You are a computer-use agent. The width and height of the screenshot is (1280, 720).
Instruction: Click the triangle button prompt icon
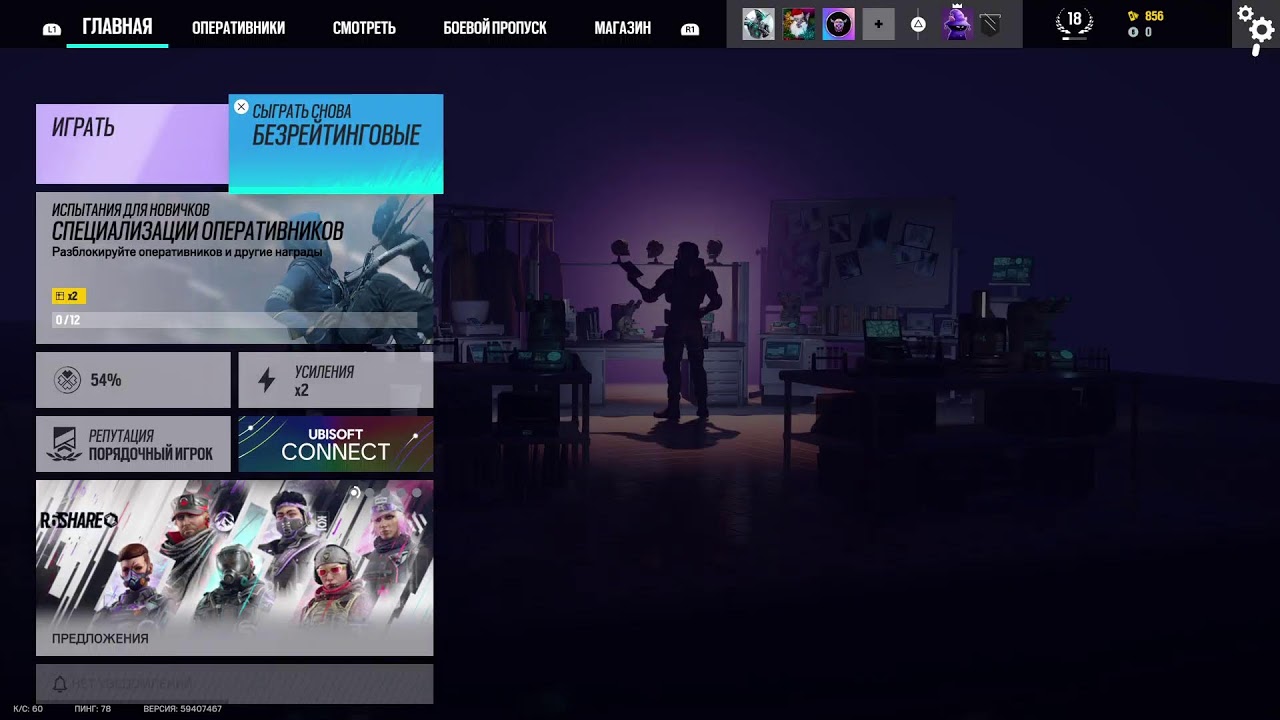click(918, 24)
